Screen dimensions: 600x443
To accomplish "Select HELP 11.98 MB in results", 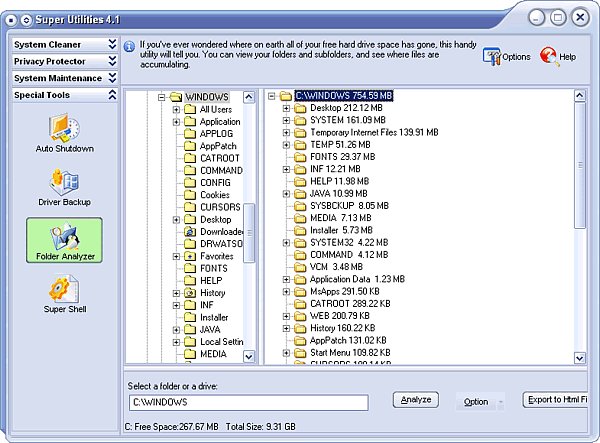I will coord(339,181).
